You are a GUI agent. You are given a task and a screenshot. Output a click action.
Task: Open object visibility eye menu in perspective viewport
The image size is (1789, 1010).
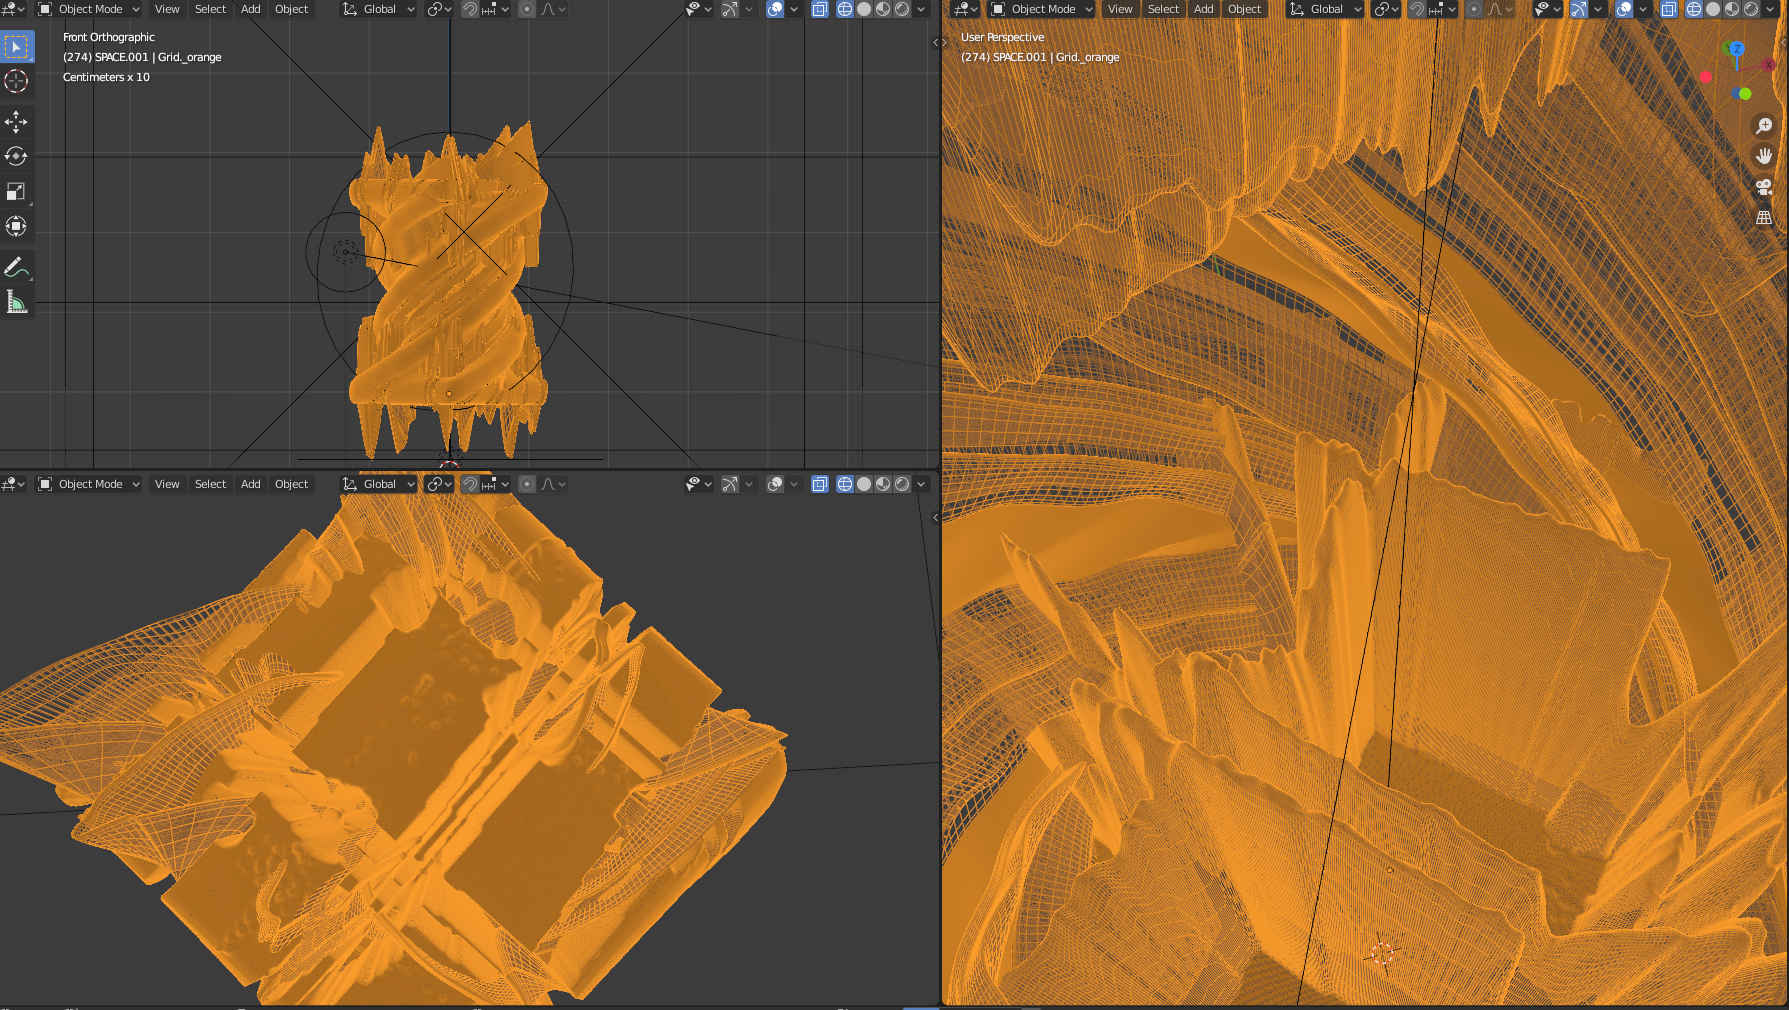[1547, 9]
